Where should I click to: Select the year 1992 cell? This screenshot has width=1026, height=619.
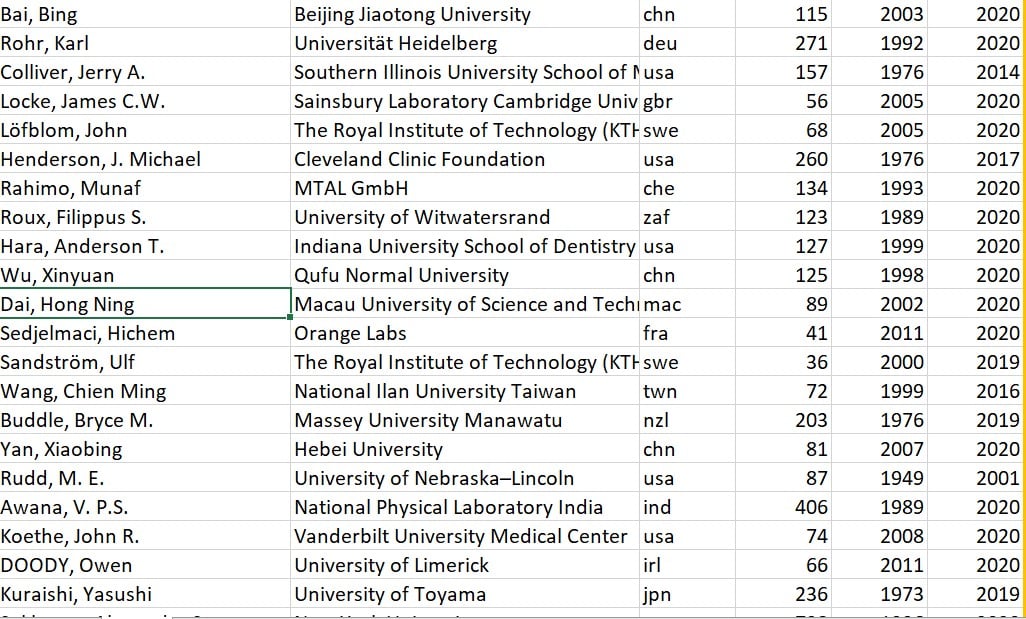879,43
